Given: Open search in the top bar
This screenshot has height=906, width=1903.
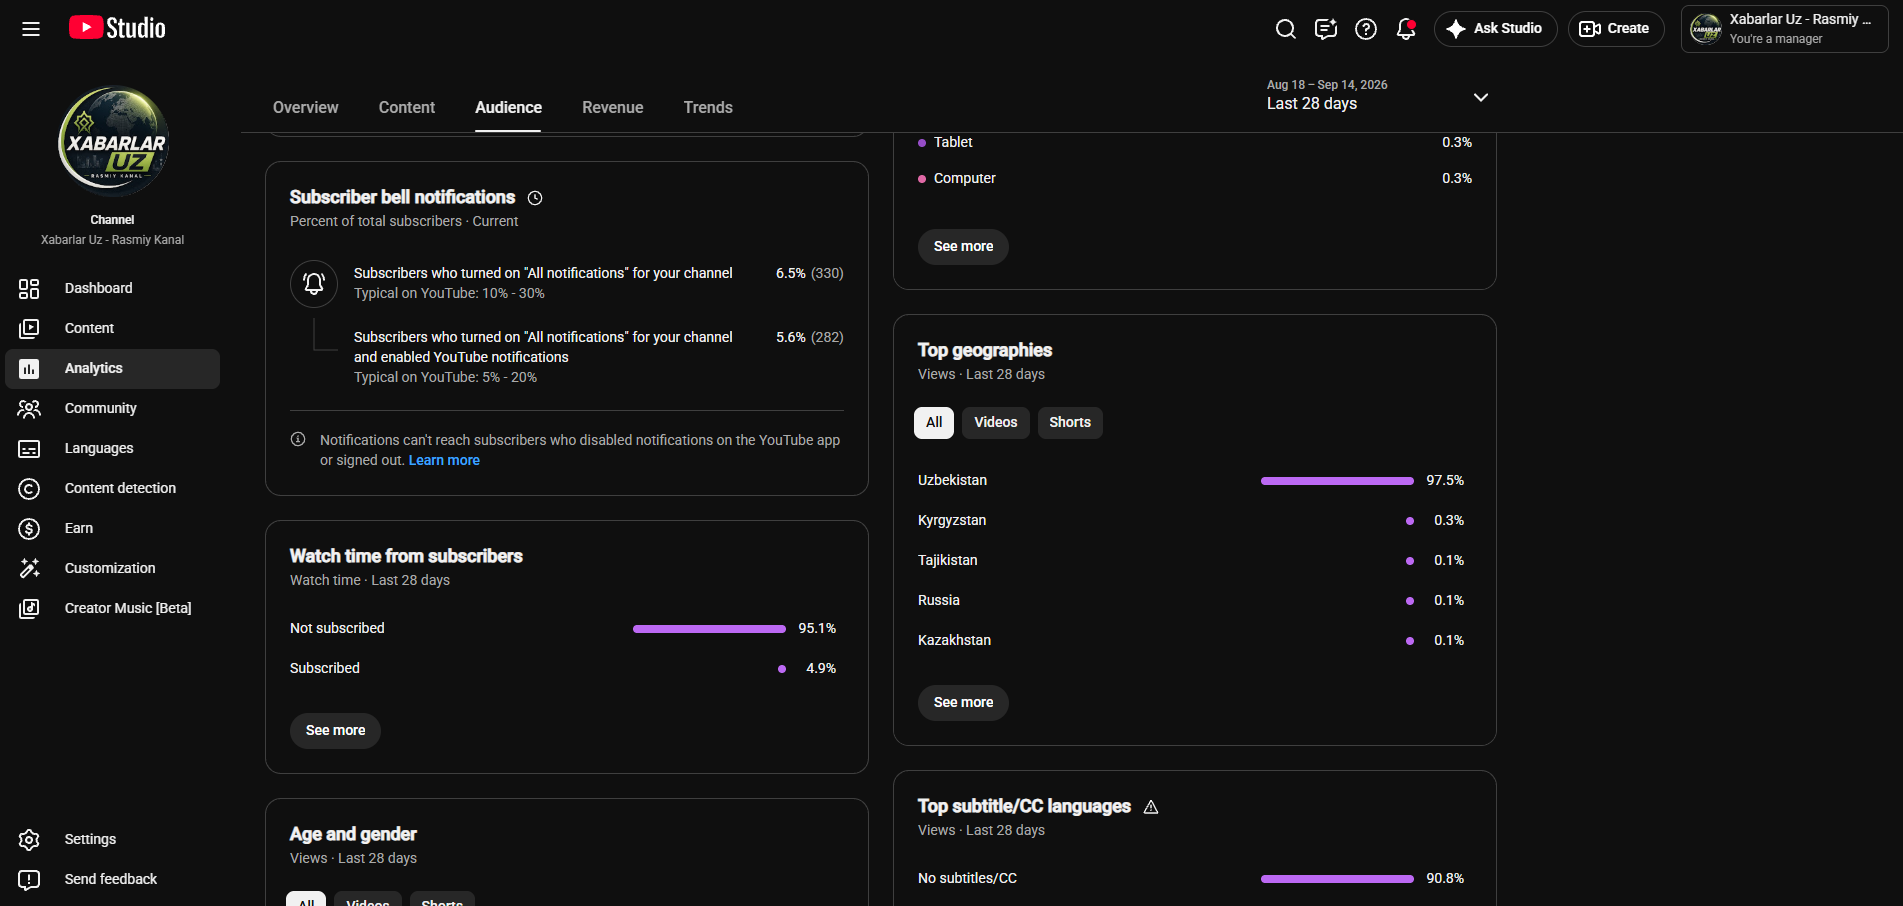Looking at the screenshot, I should point(1286,29).
